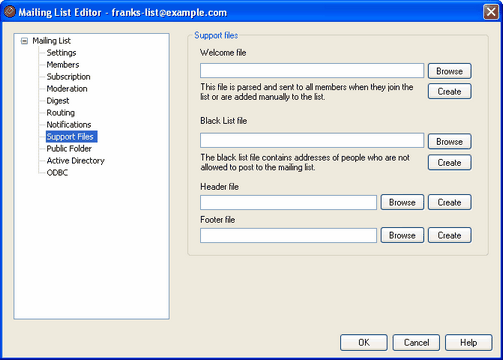Viewport: 503px width, 360px height.
Task: Browse for a Header file
Action: [402, 202]
